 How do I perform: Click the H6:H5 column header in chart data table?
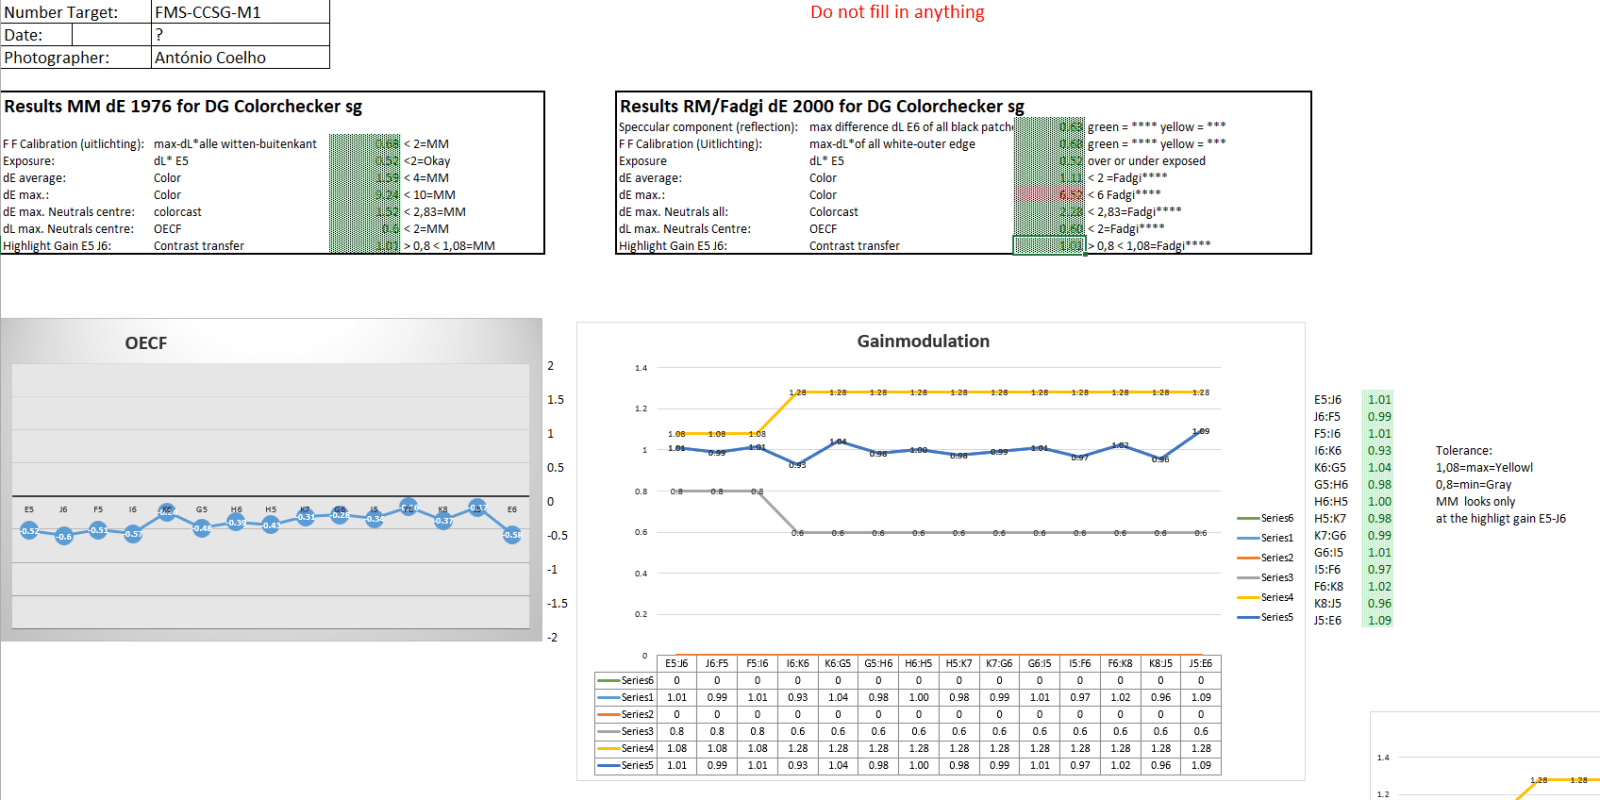[918, 664]
